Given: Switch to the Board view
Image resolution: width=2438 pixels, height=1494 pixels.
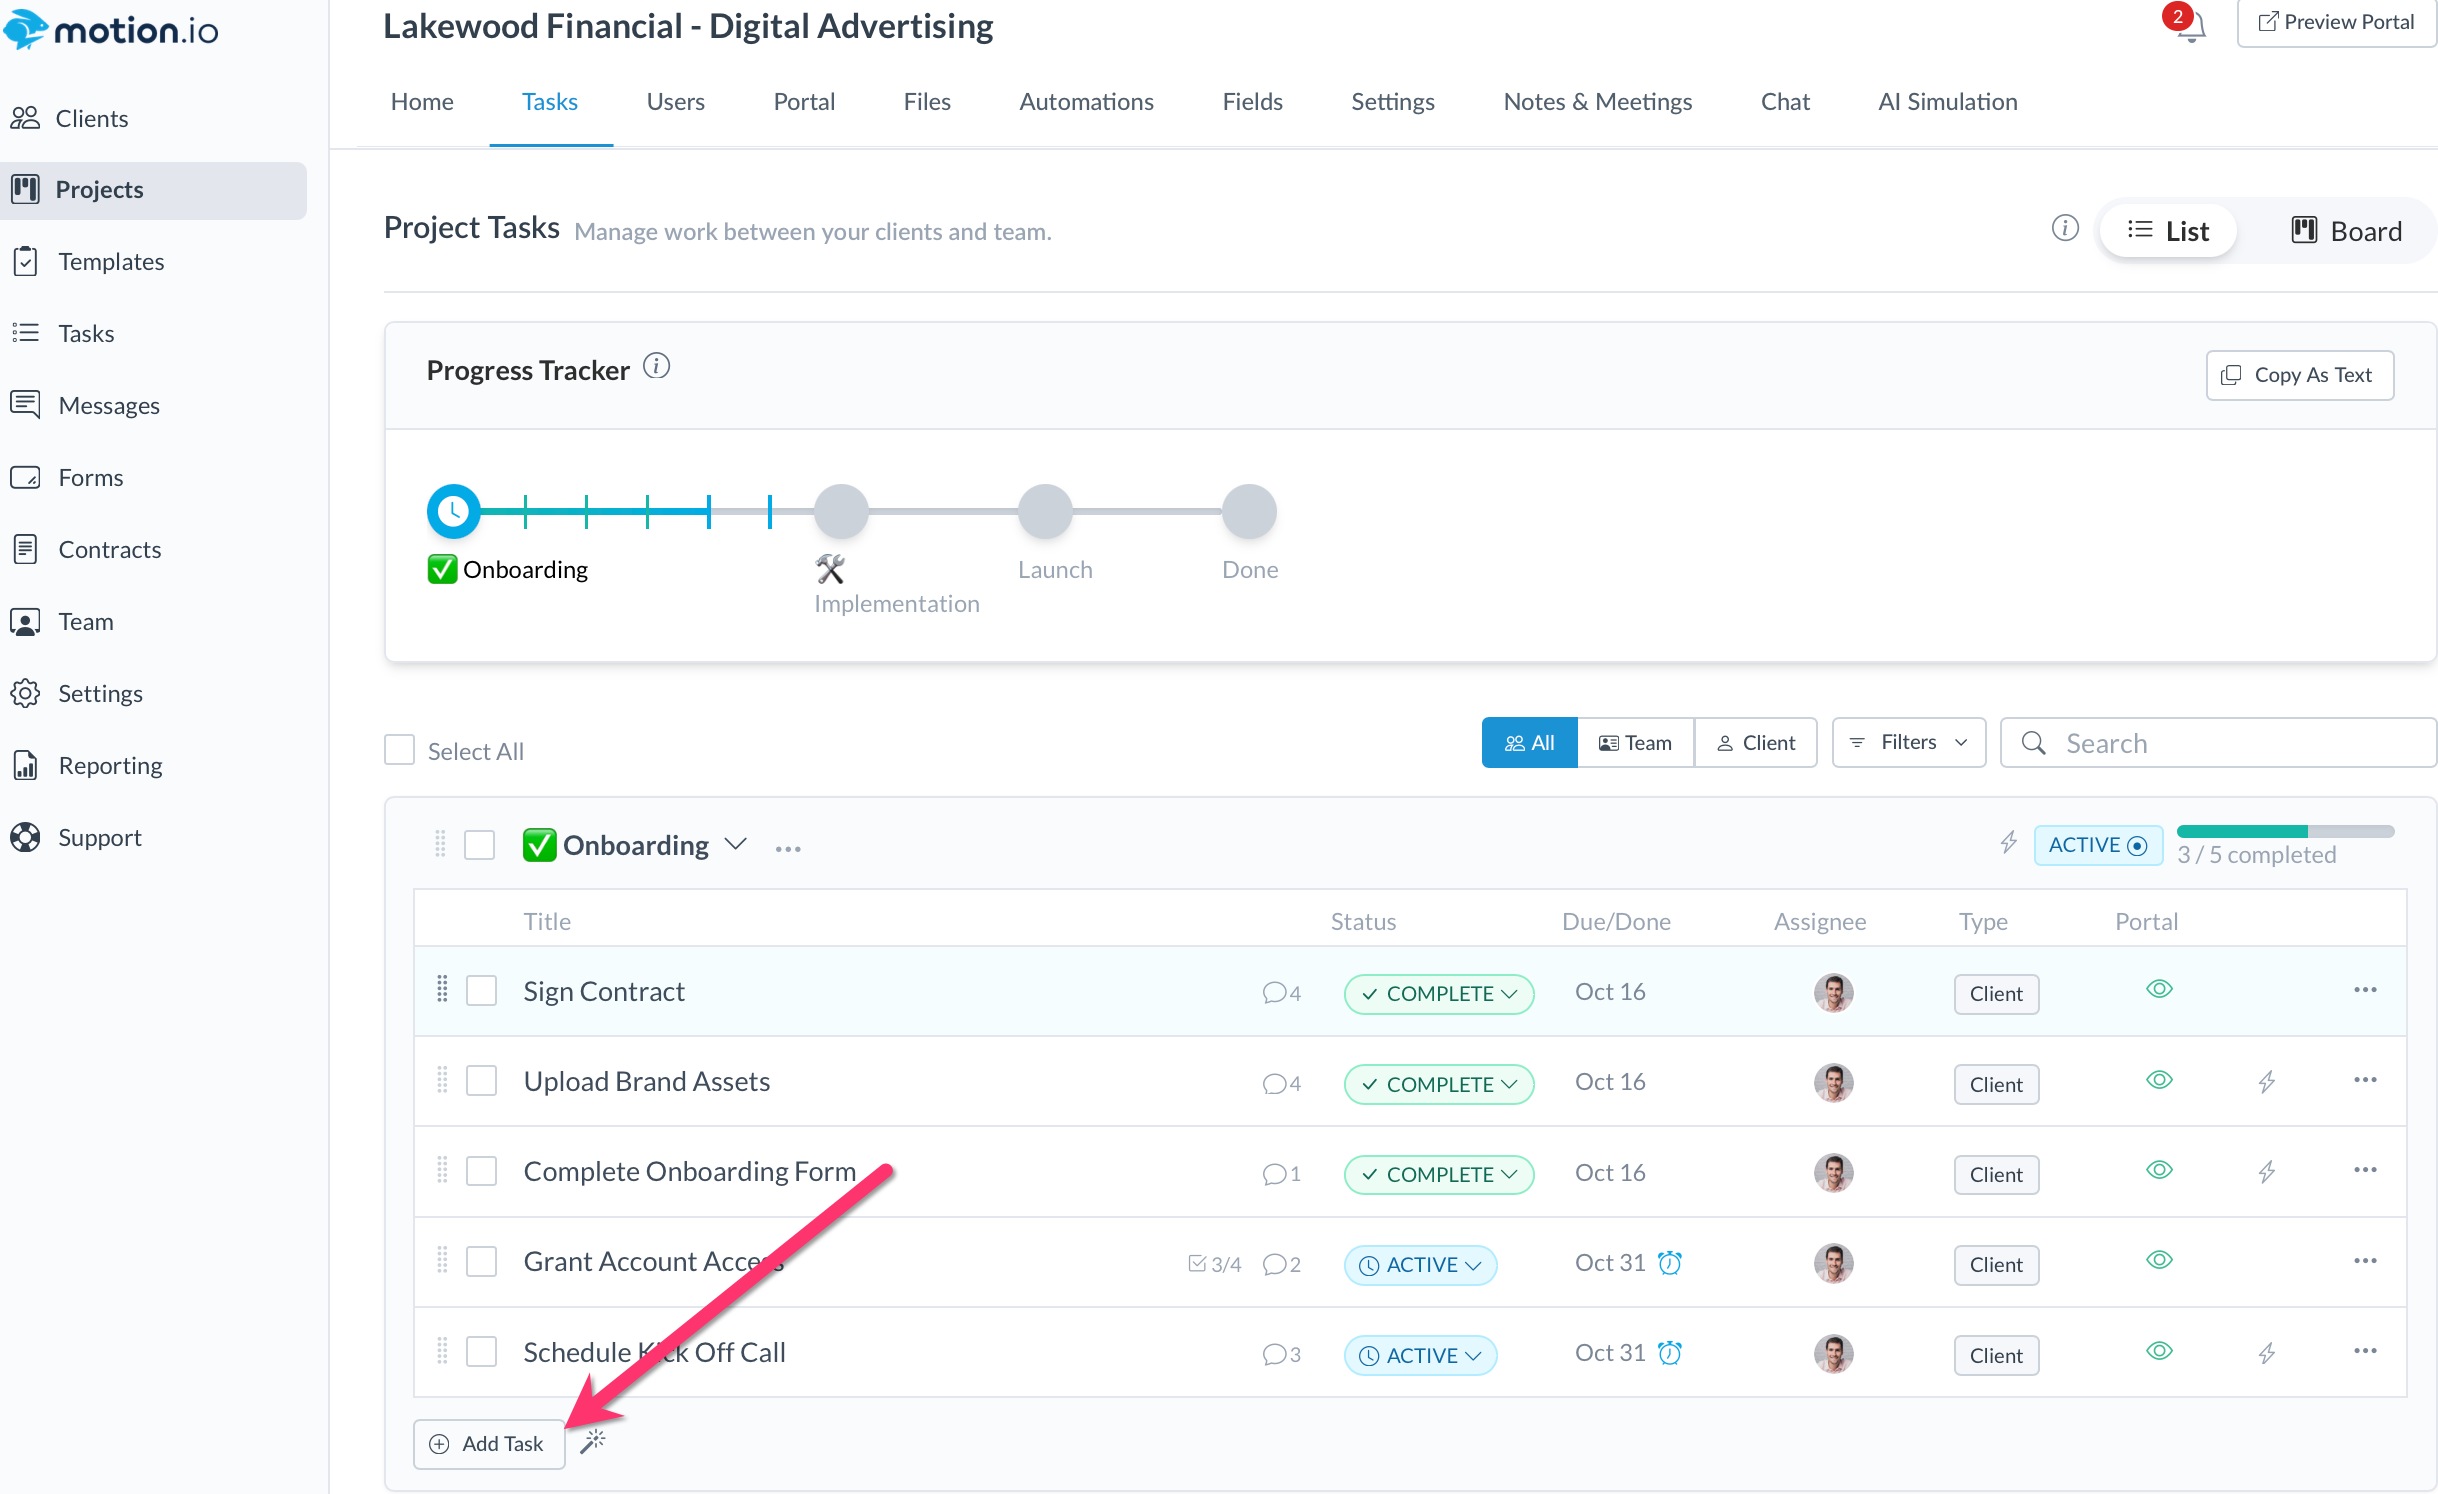Looking at the screenshot, I should [x=2346, y=231].
